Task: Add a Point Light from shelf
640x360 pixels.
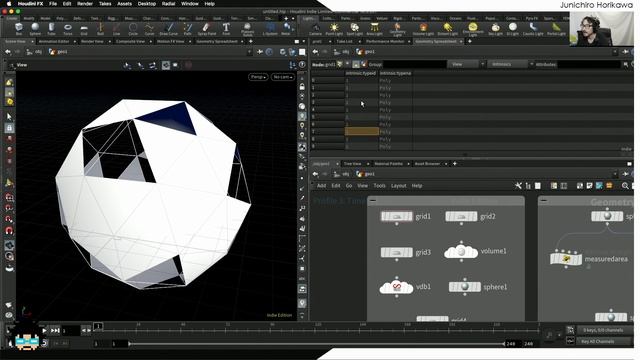Action: point(334,28)
